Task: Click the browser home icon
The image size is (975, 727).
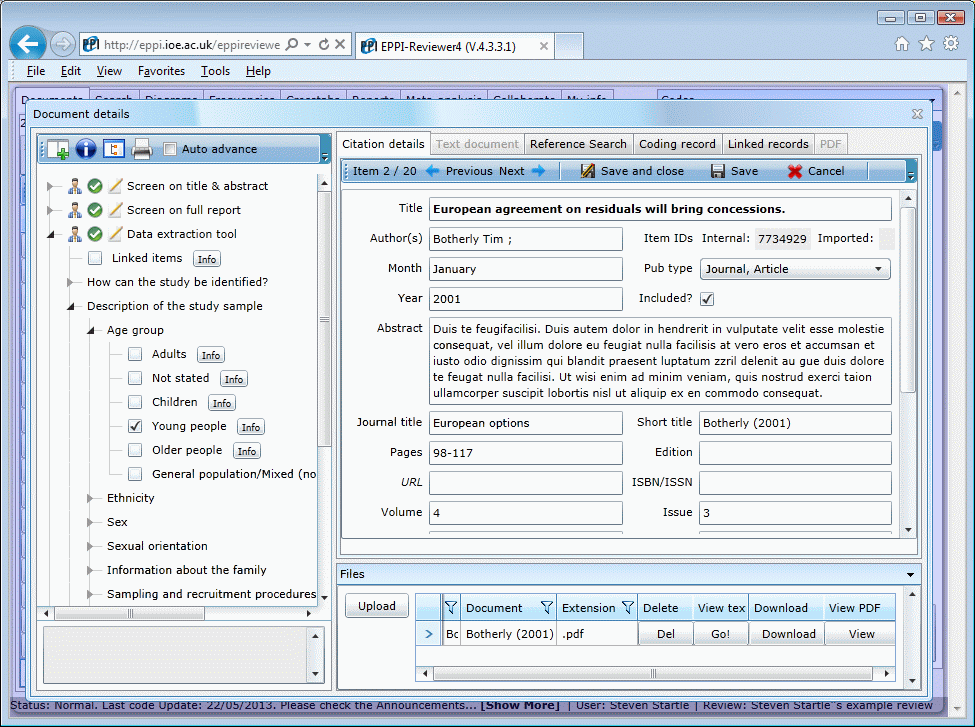Action: click(902, 44)
